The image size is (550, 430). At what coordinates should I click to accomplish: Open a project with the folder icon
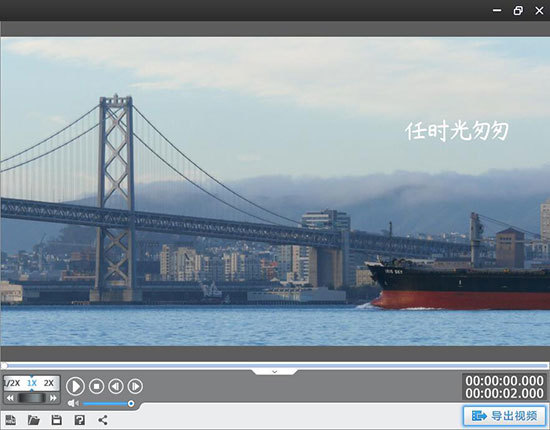tap(34, 420)
